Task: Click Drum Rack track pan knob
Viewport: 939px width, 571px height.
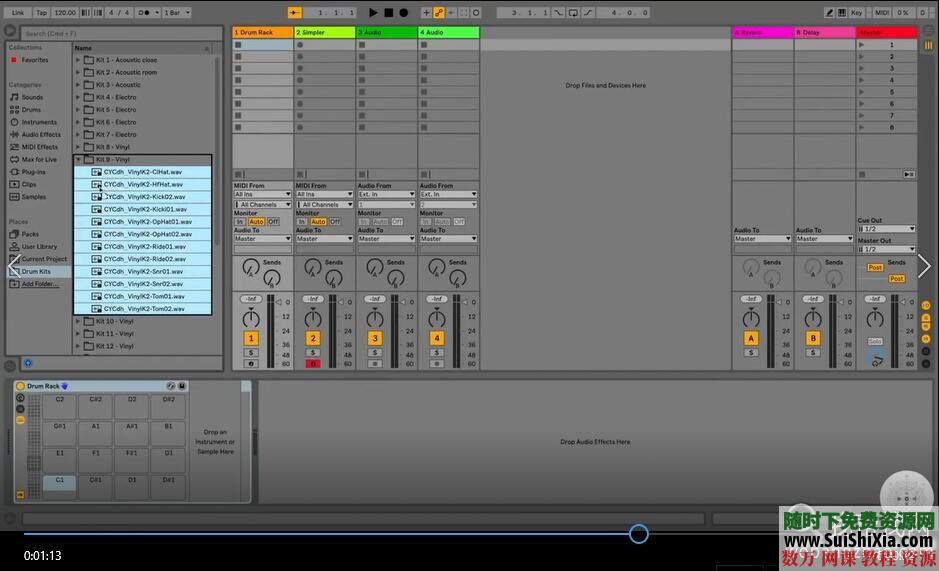Action: point(251,318)
